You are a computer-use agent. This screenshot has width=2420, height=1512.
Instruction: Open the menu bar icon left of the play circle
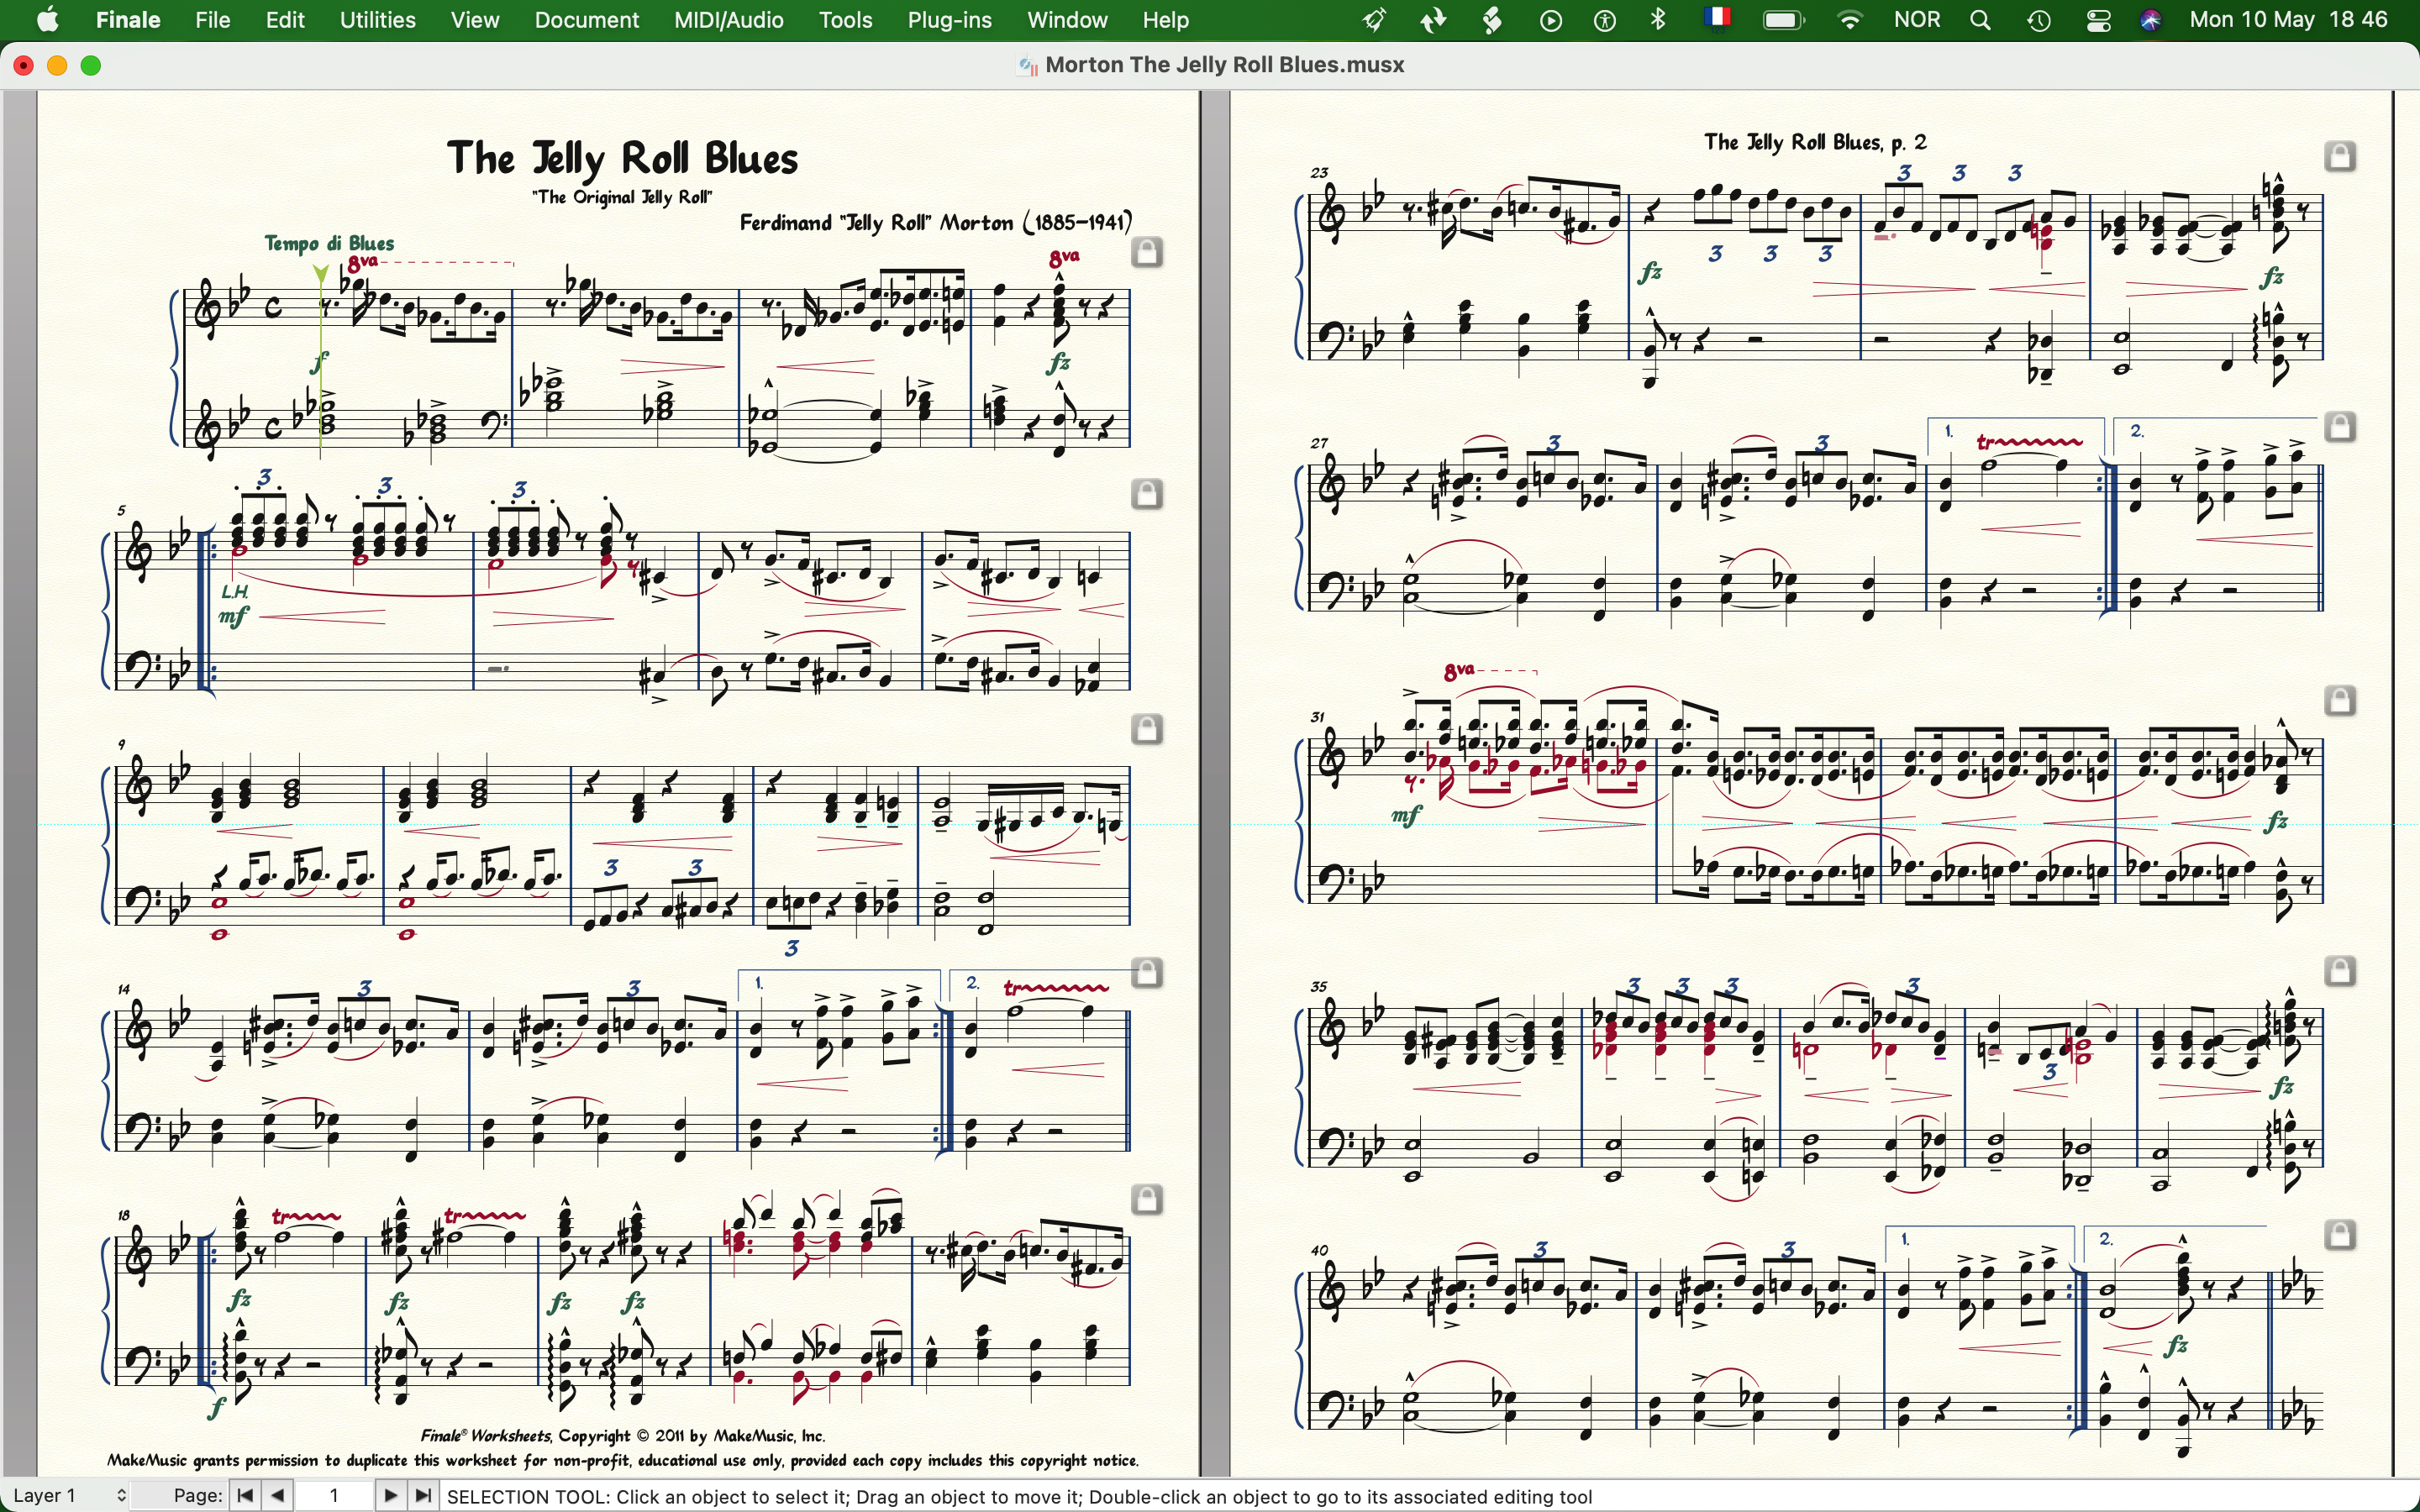click(x=1494, y=20)
